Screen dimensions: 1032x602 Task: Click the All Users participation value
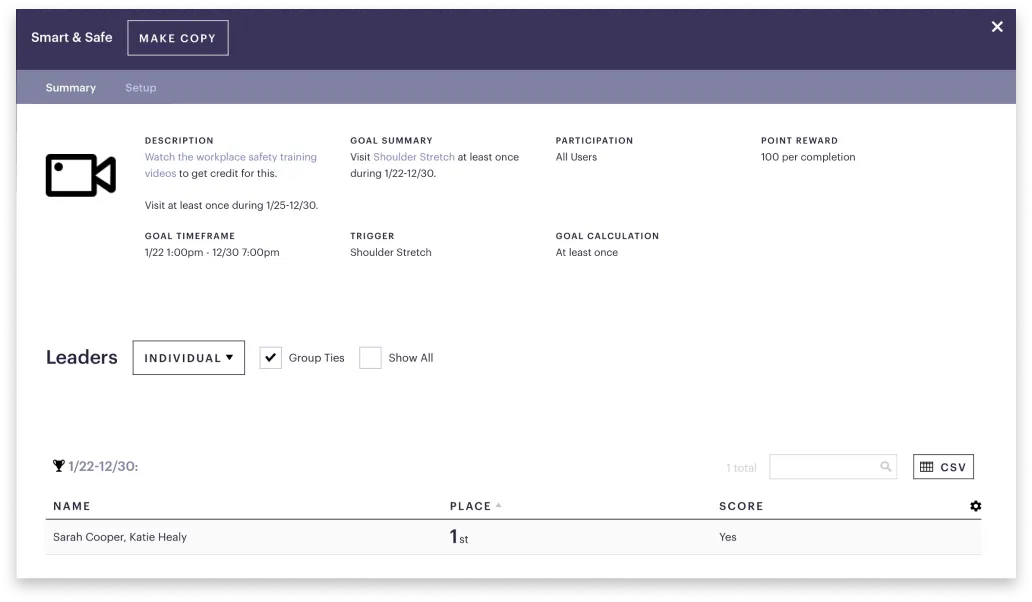[576, 157]
